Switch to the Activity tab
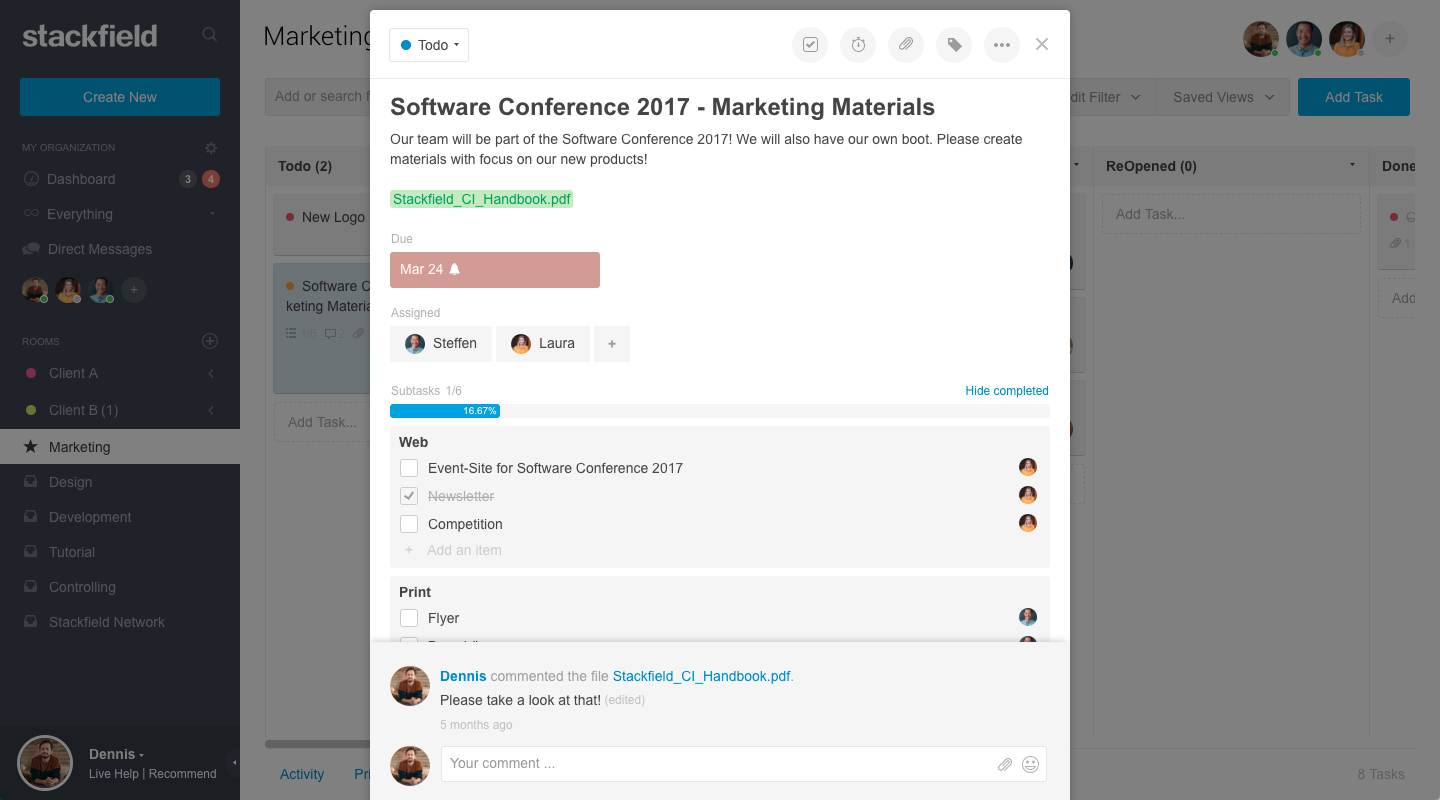 (302, 774)
